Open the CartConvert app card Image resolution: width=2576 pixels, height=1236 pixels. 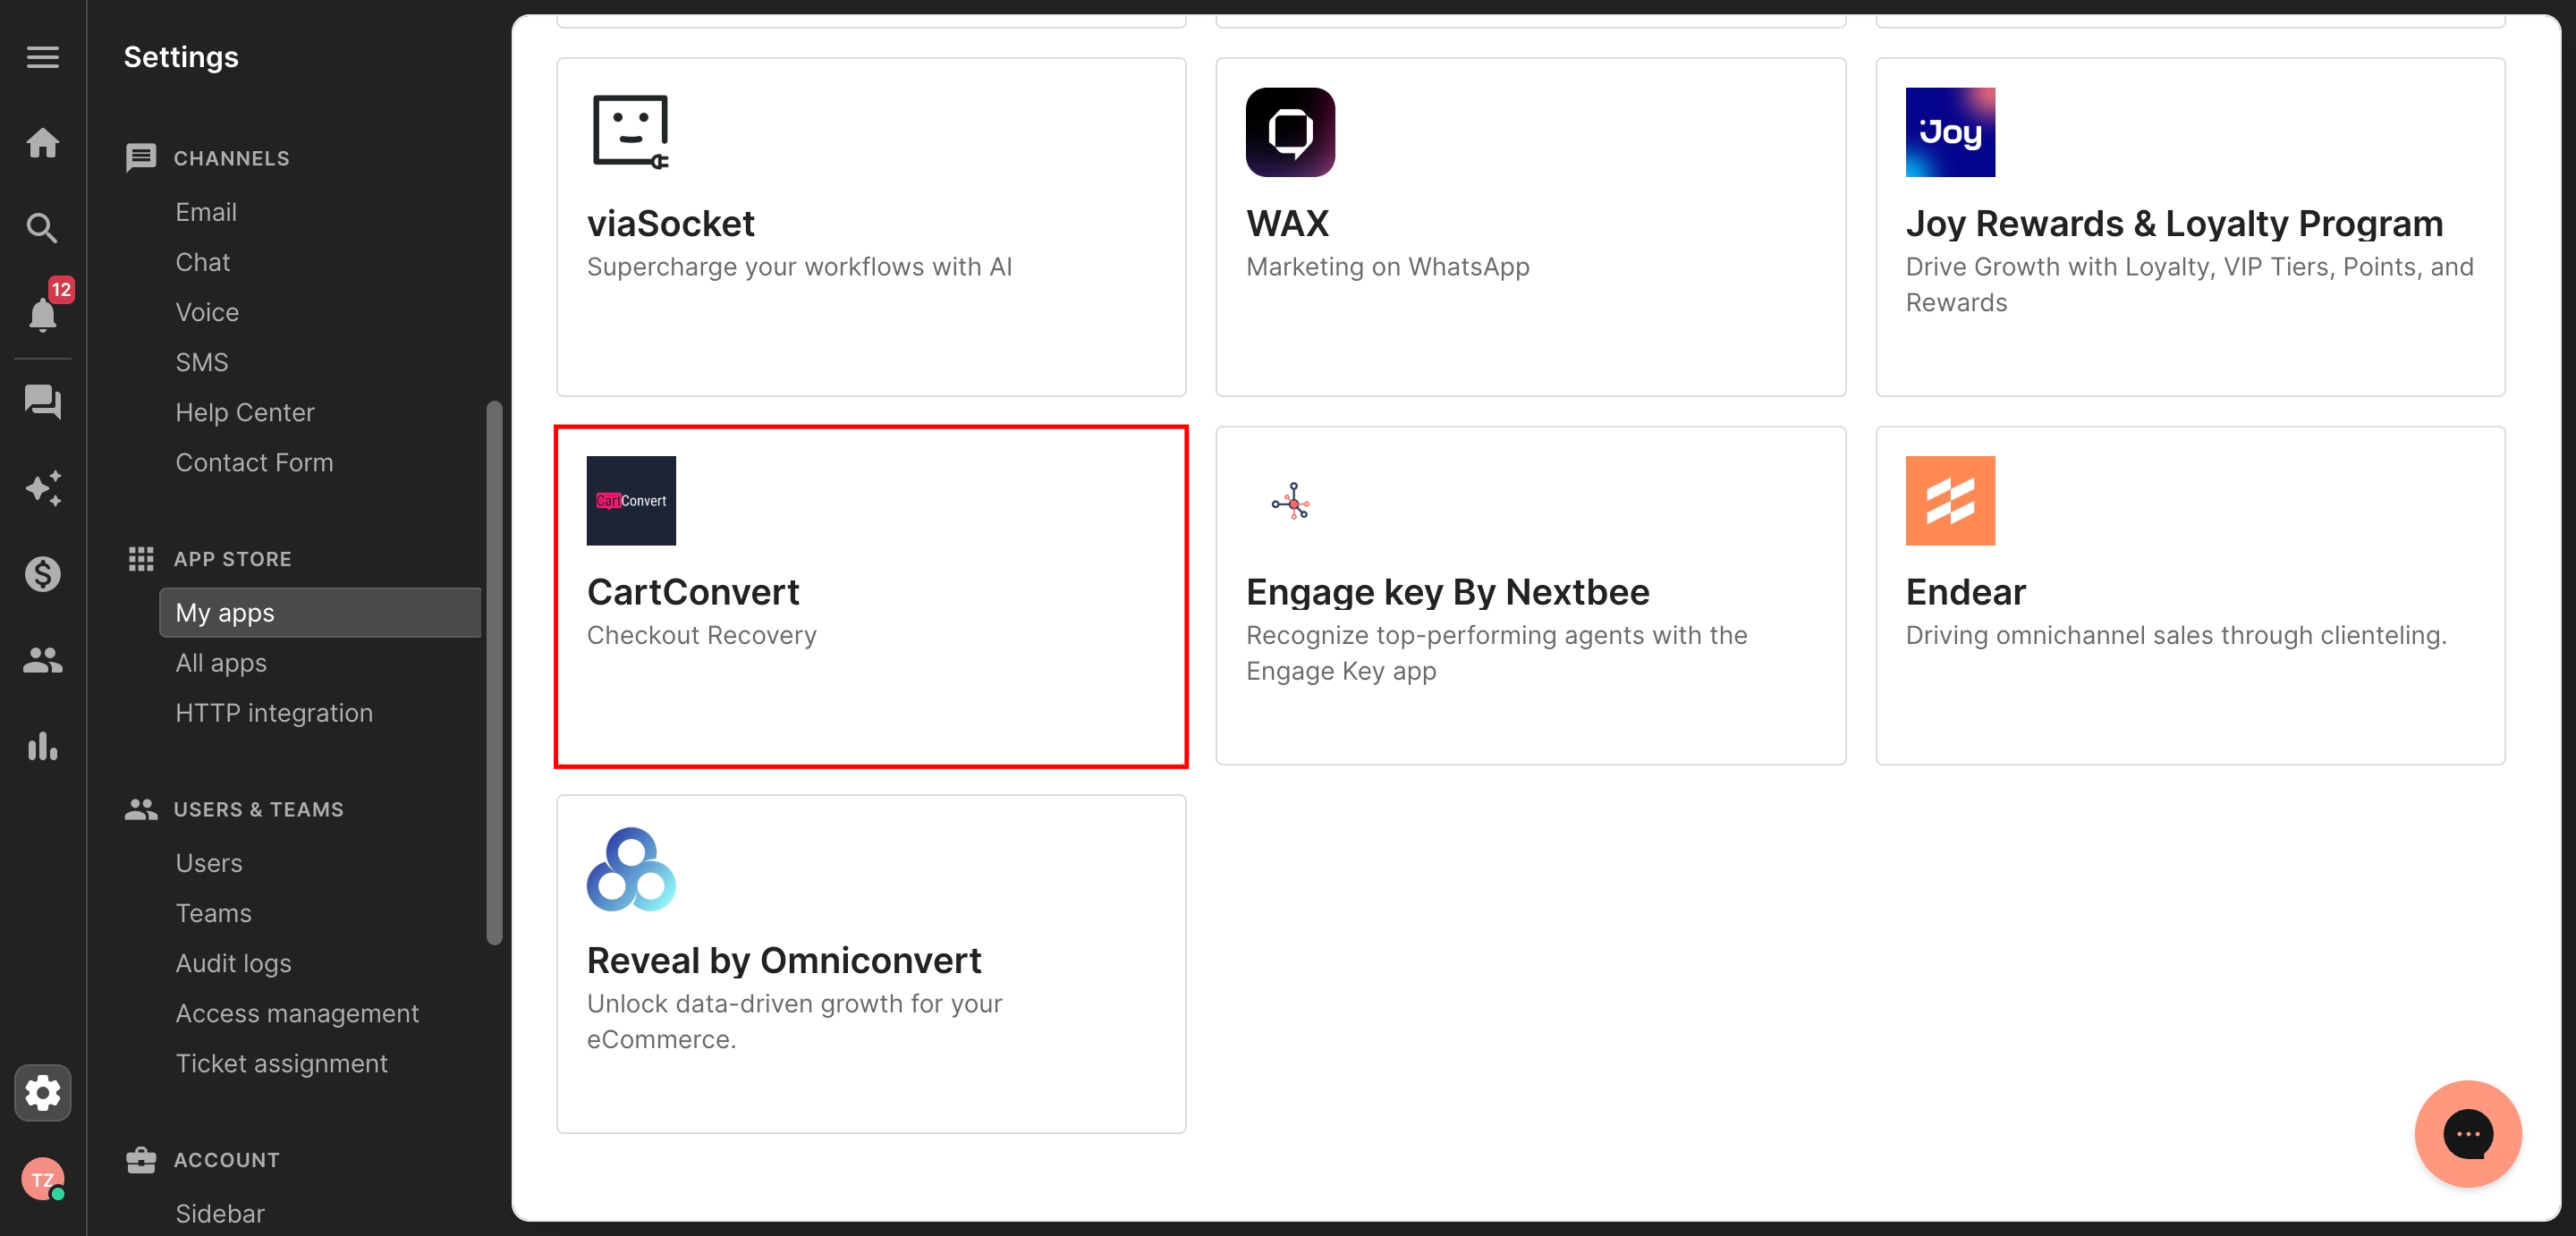[871, 597]
